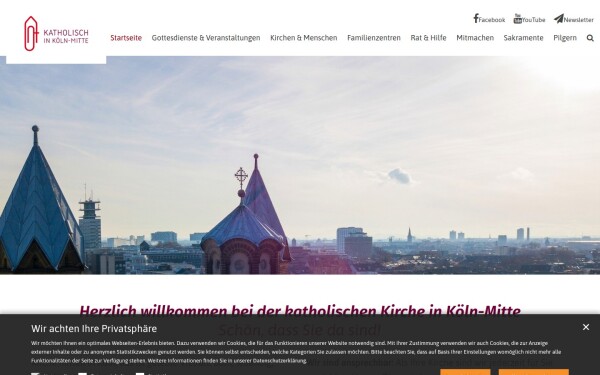
Task: Open the search magnifier icon
Action: [590, 38]
